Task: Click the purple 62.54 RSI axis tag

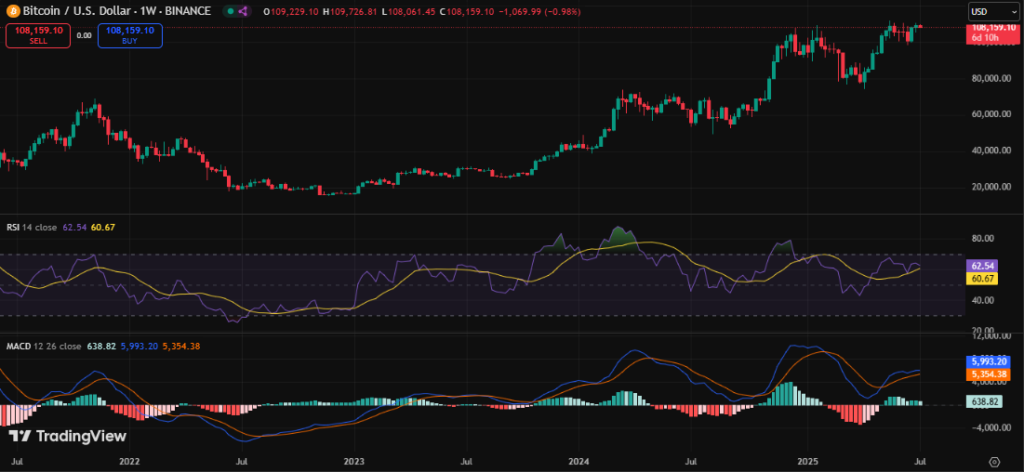Action: 982,266
